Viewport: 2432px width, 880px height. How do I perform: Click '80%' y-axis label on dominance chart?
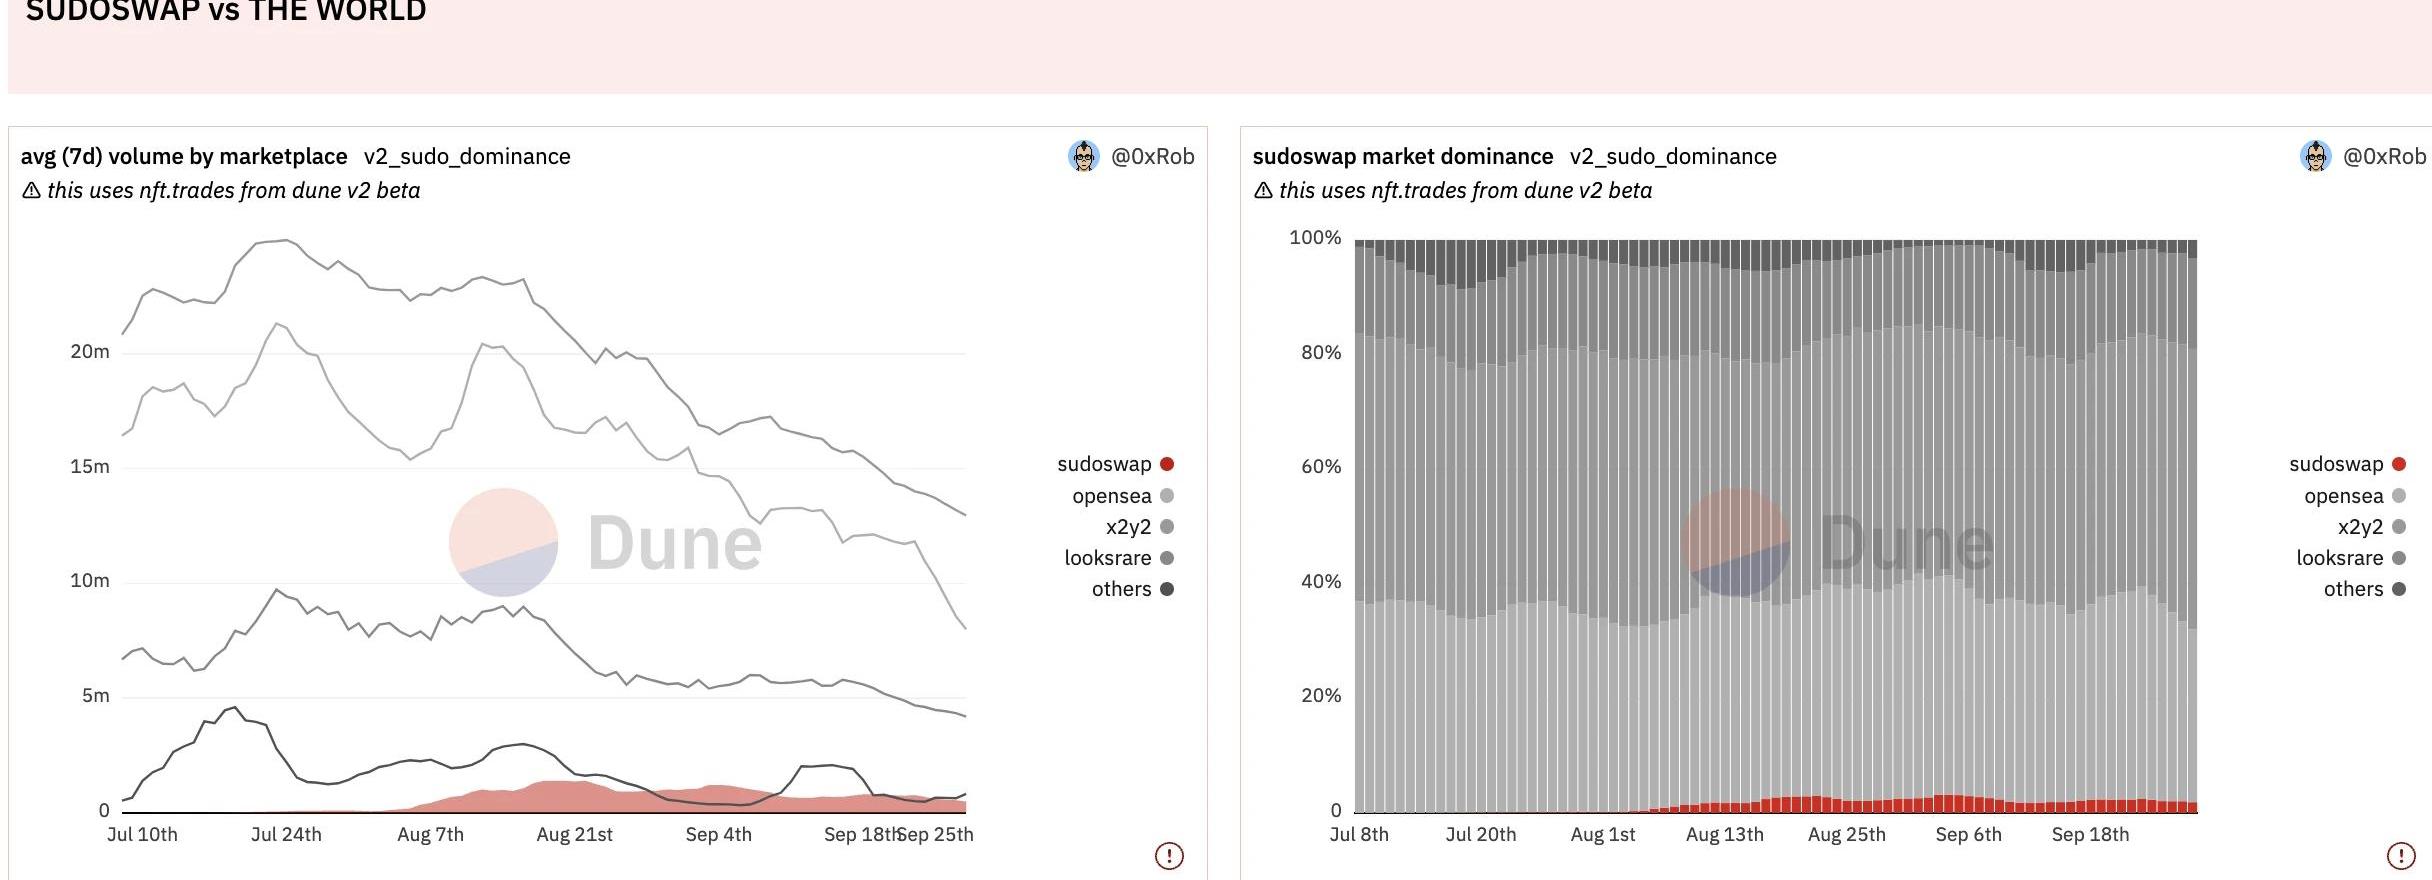point(1321,353)
